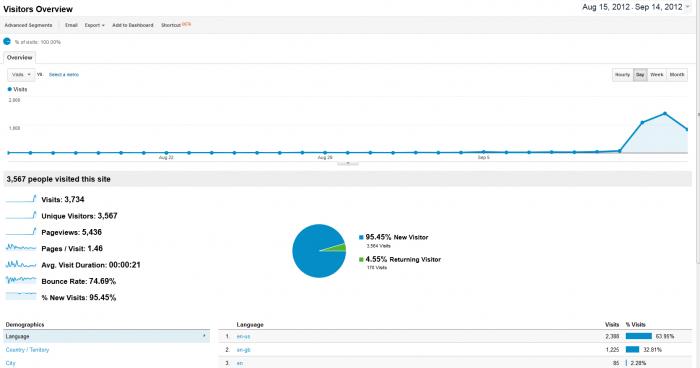Screen dimensions: 700x368
Task: Click the text 'Visits: 3,734'
Action: point(63,200)
